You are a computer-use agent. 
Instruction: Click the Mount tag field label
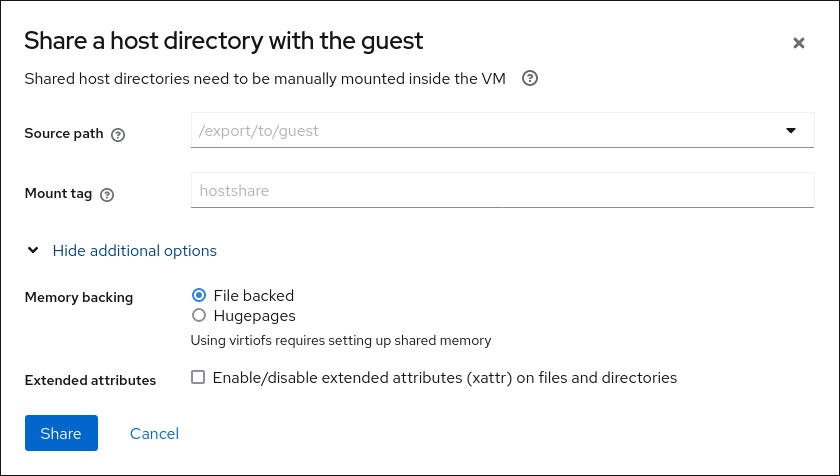pos(58,195)
